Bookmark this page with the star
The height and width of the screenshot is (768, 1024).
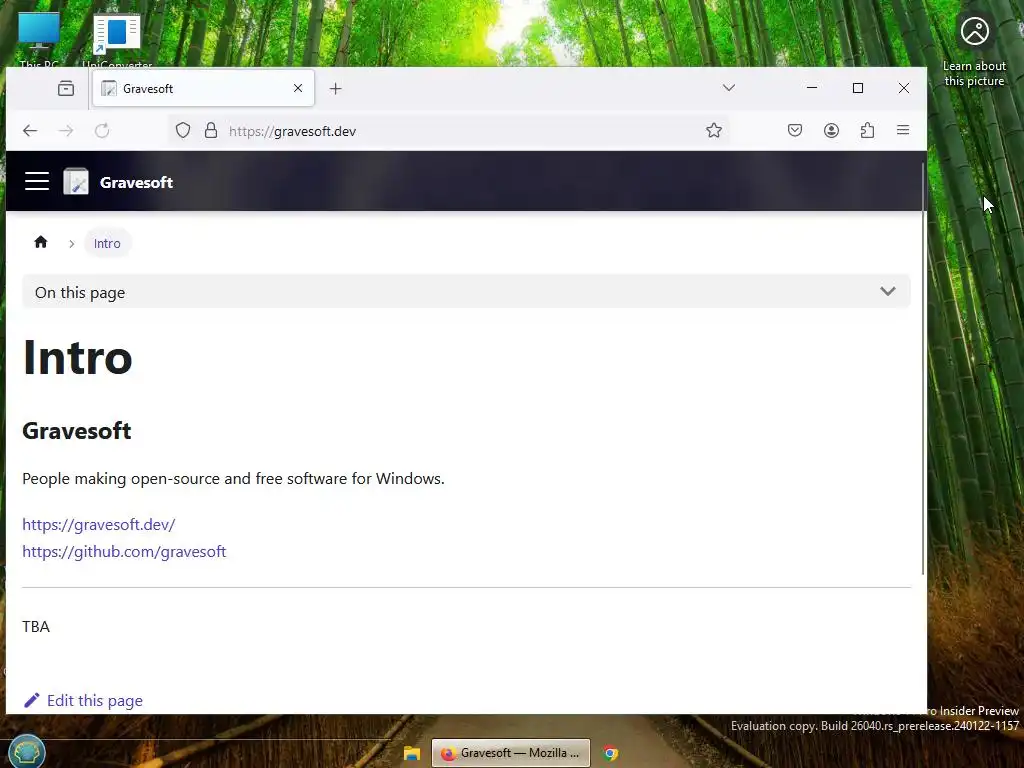point(714,131)
